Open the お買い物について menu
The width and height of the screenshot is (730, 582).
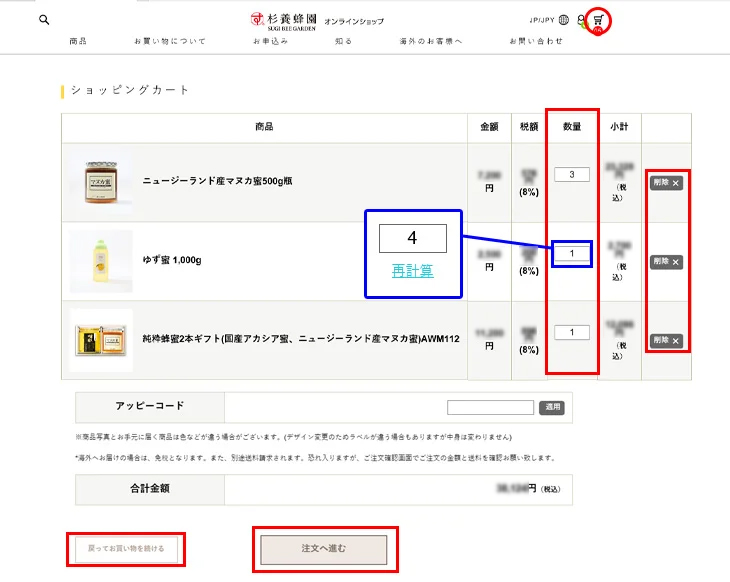tap(169, 41)
